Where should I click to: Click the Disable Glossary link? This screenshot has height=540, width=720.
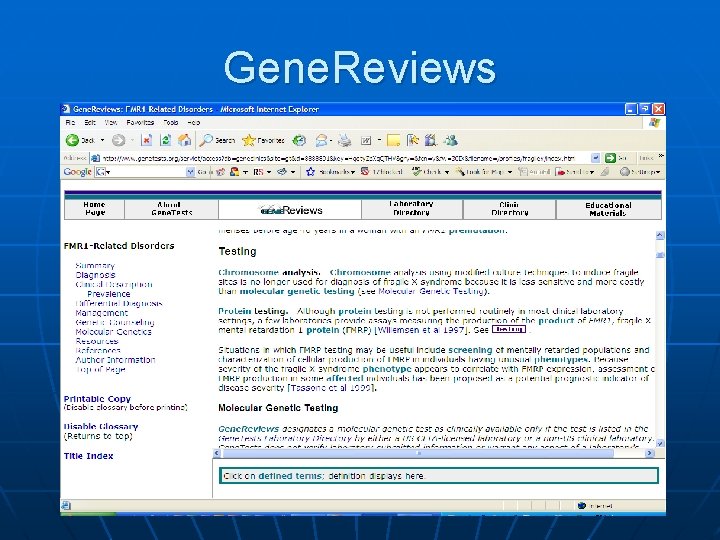(x=101, y=427)
